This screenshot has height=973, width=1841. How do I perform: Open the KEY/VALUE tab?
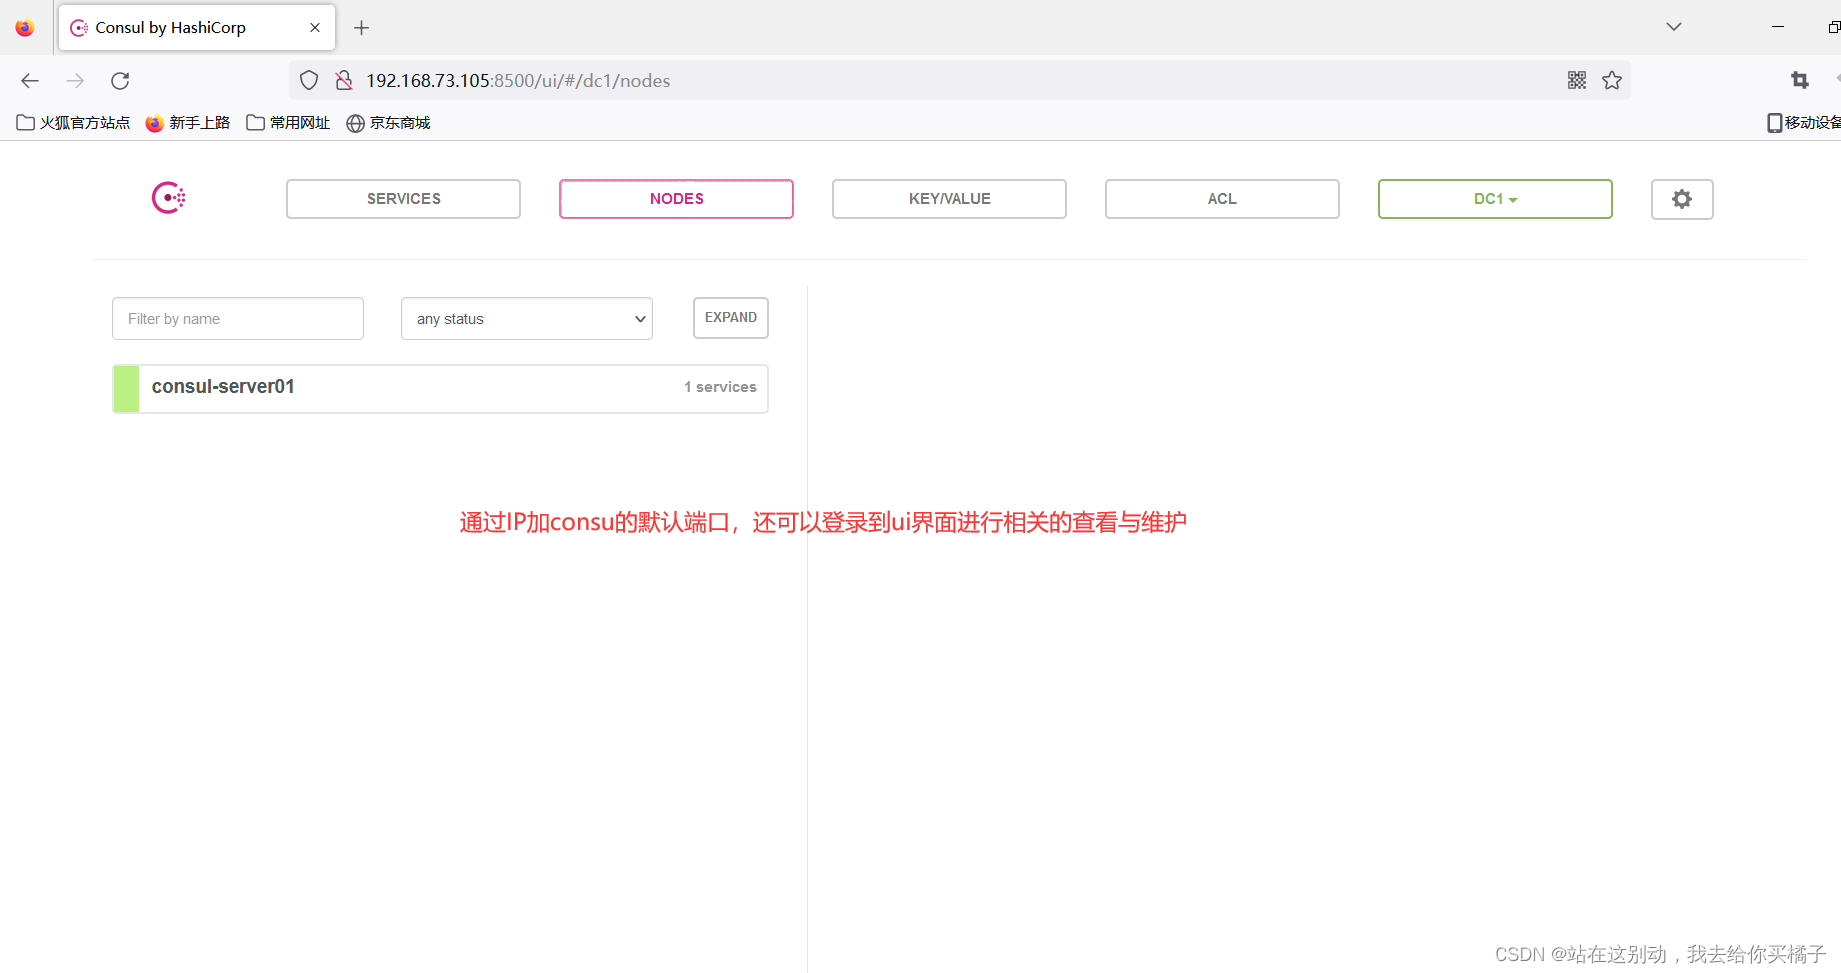(949, 199)
